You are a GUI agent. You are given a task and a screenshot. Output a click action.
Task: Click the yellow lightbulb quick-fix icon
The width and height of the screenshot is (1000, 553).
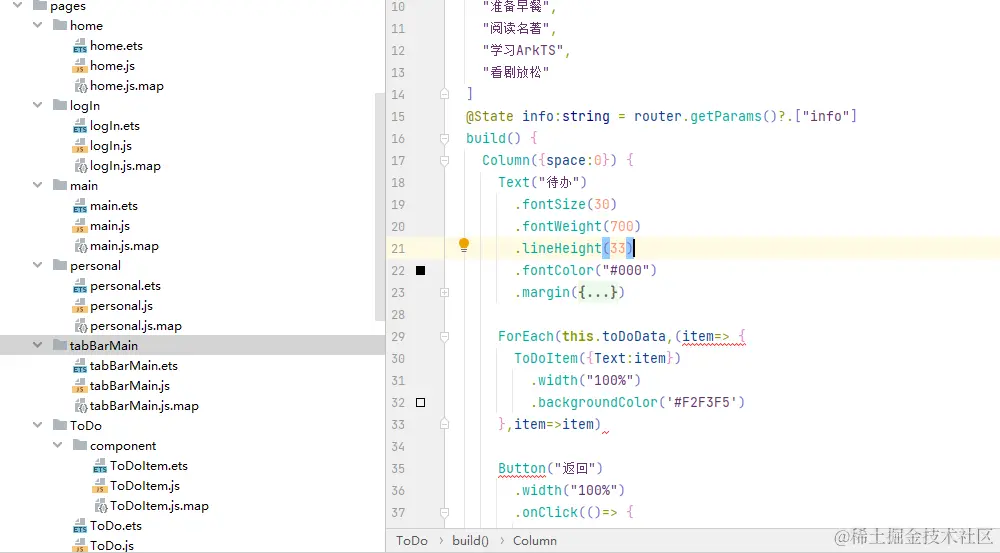click(464, 245)
